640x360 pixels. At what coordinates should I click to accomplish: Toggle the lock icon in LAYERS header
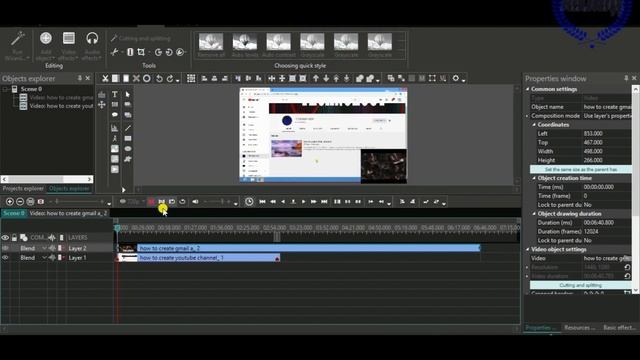coord(14,238)
